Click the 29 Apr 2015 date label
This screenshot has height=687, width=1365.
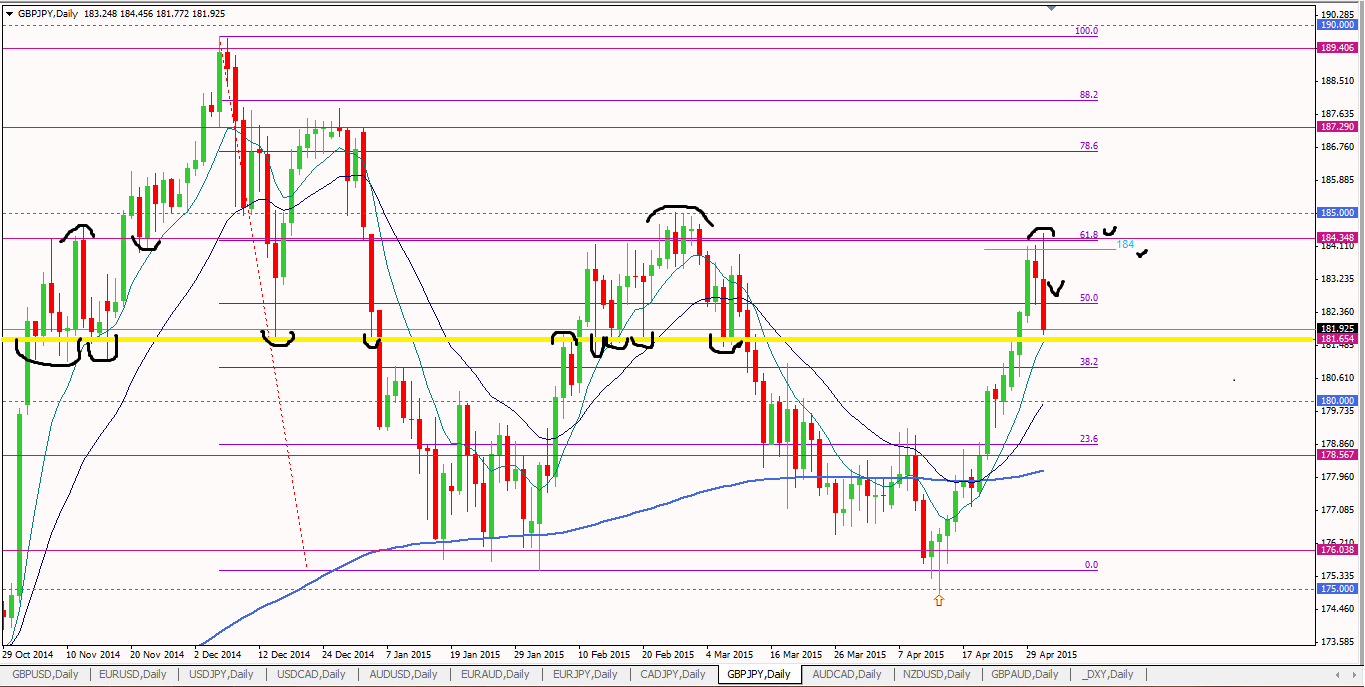(x=1053, y=654)
